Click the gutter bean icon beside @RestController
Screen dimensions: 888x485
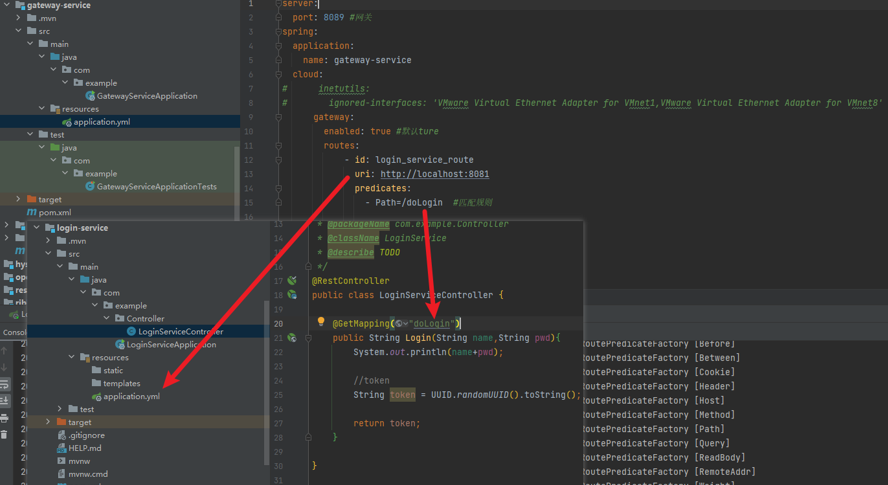pyautogui.click(x=292, y=280)
